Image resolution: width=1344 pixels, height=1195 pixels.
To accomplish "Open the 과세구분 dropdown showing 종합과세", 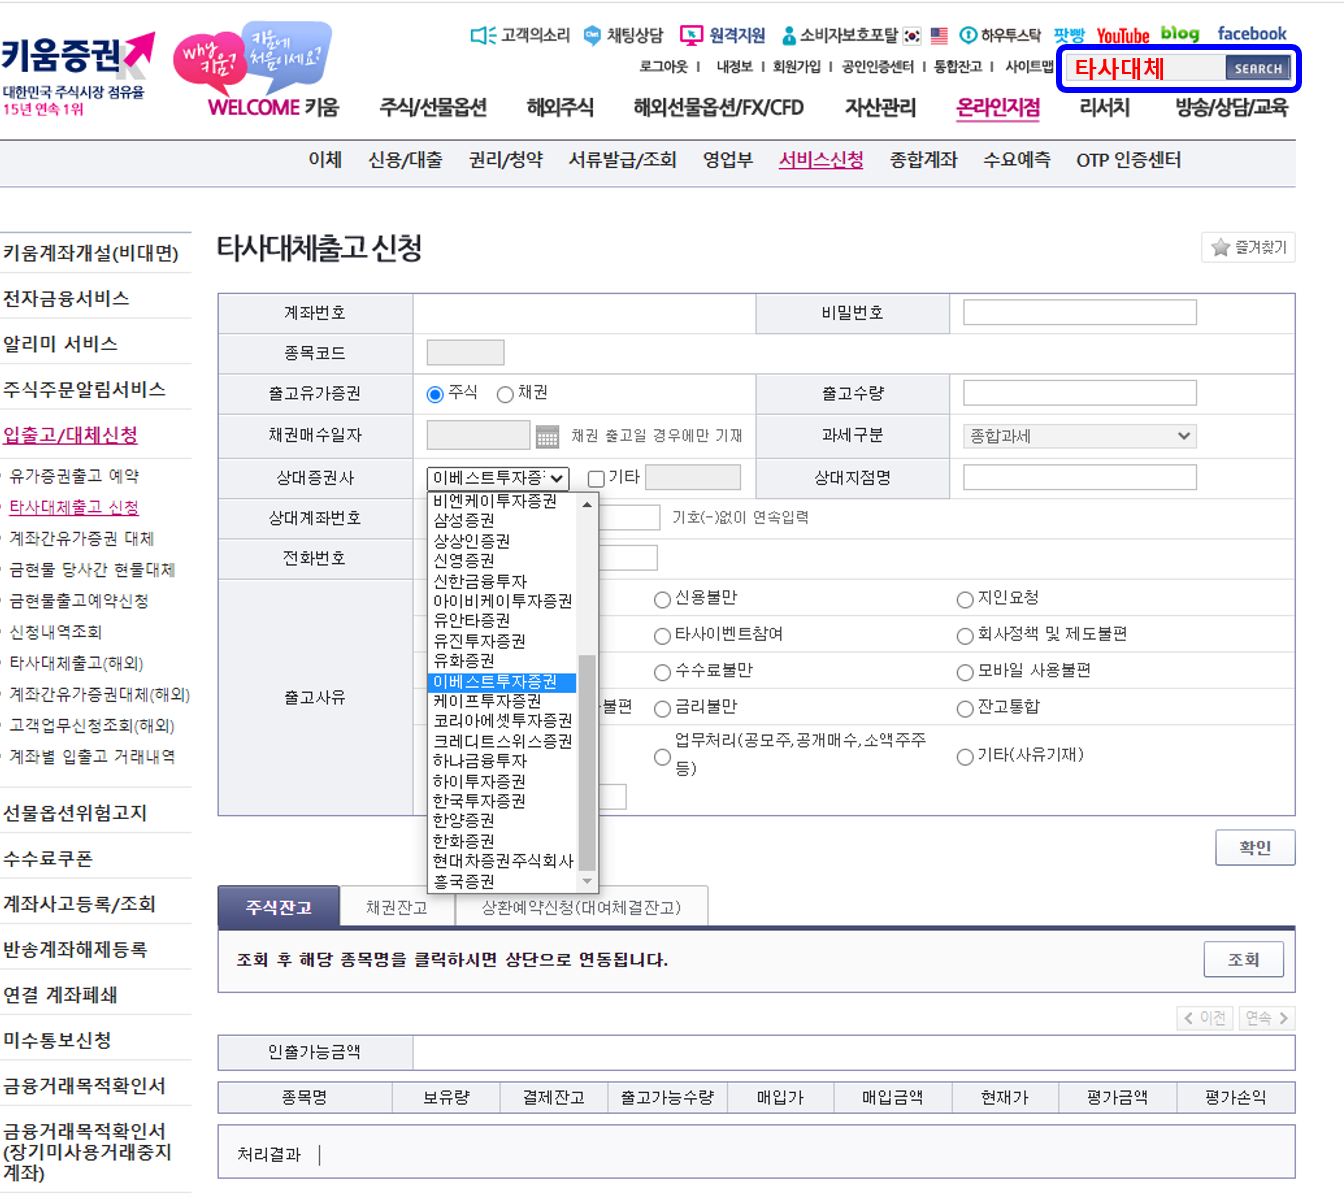I will click(1079, 436).
